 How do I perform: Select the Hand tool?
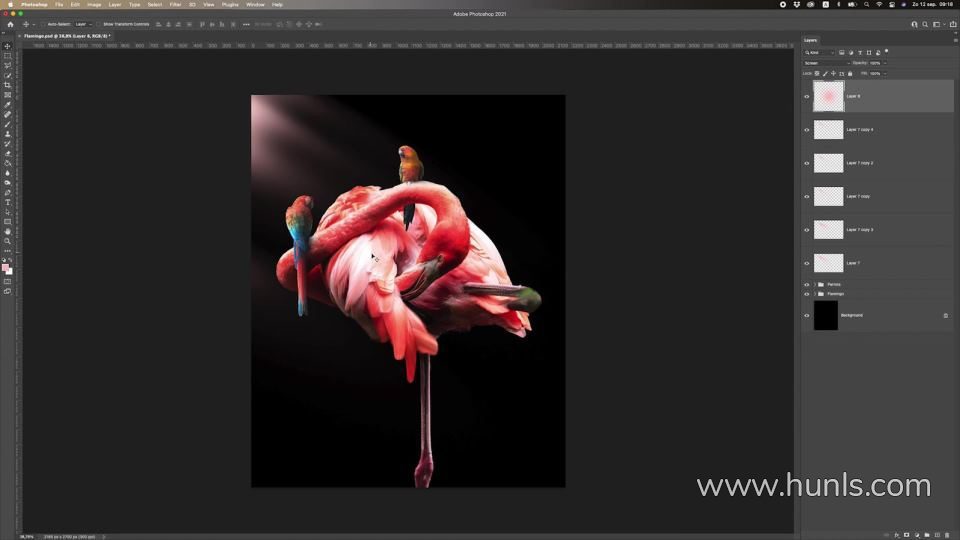(7, 231)
